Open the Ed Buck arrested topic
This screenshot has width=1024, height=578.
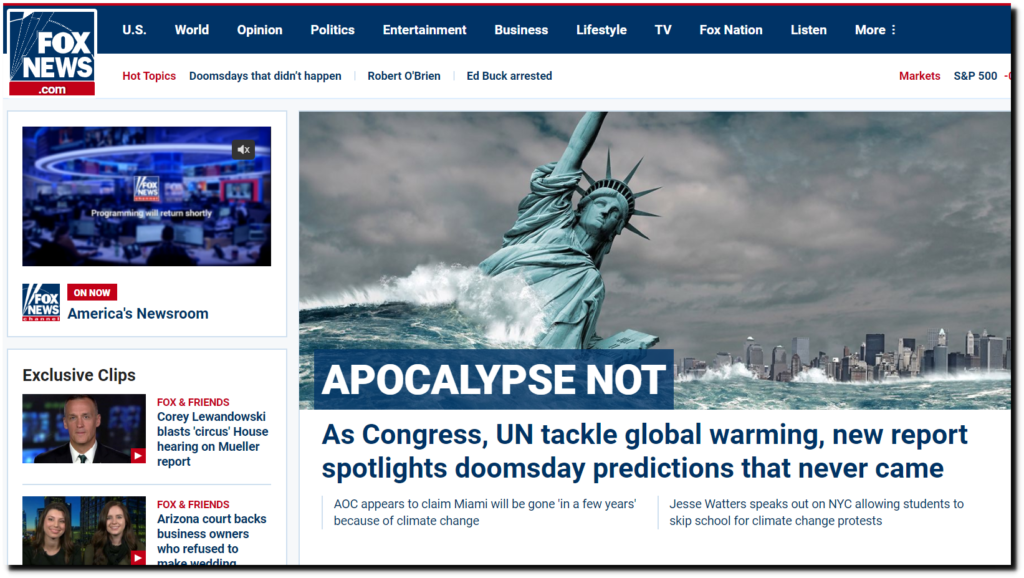(x=509, y=76)
